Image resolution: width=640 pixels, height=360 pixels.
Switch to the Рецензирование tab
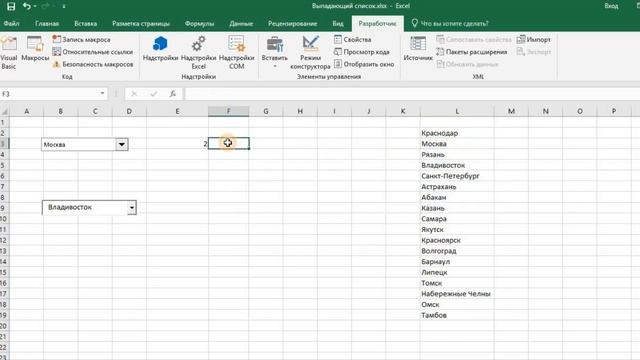pyautogui.click(x=293, y=24)
